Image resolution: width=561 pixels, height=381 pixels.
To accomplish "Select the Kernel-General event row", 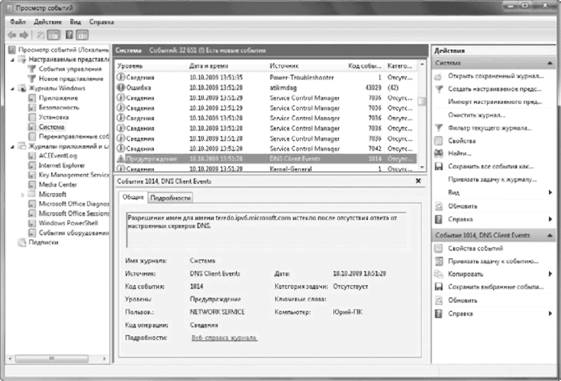I will coord(266,168).
